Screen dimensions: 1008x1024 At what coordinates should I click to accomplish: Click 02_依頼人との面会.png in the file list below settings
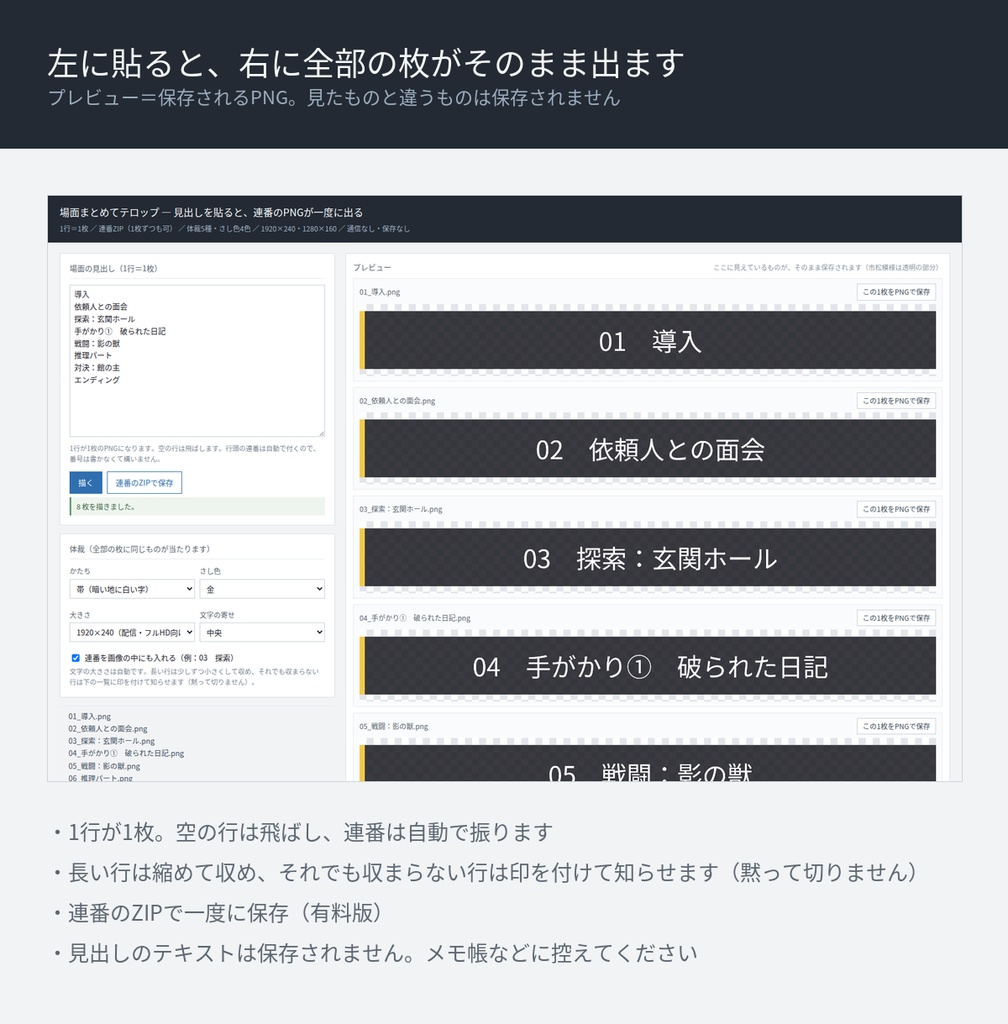tap(108, 728)
